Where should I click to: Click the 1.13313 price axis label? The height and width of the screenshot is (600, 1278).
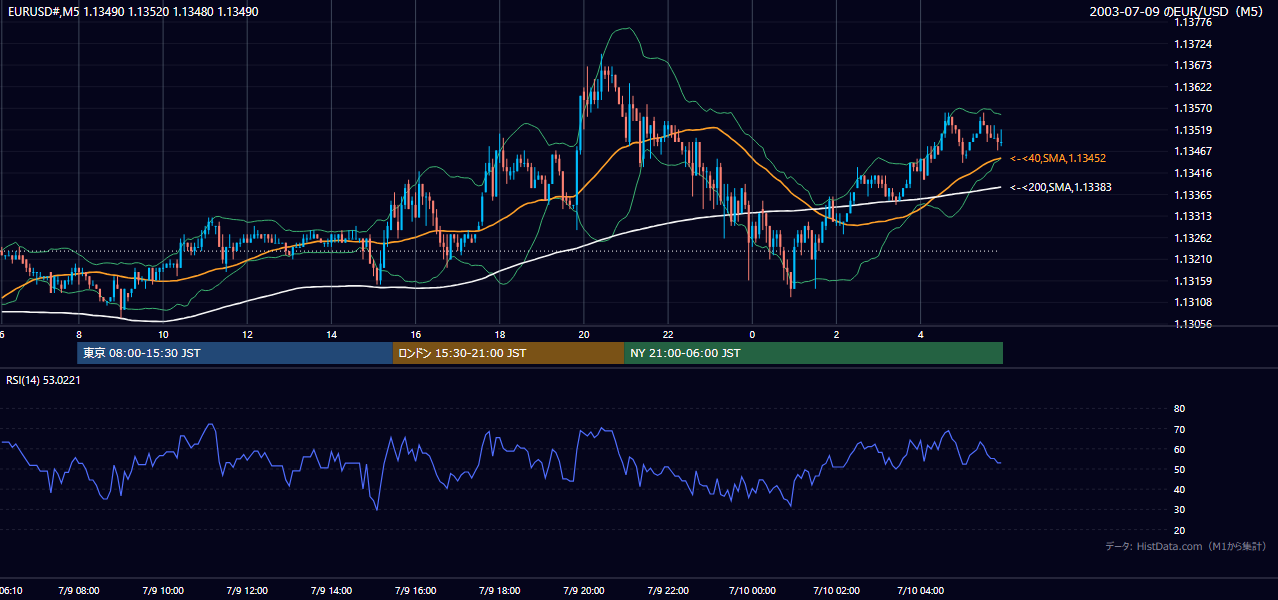point(1193,216)
